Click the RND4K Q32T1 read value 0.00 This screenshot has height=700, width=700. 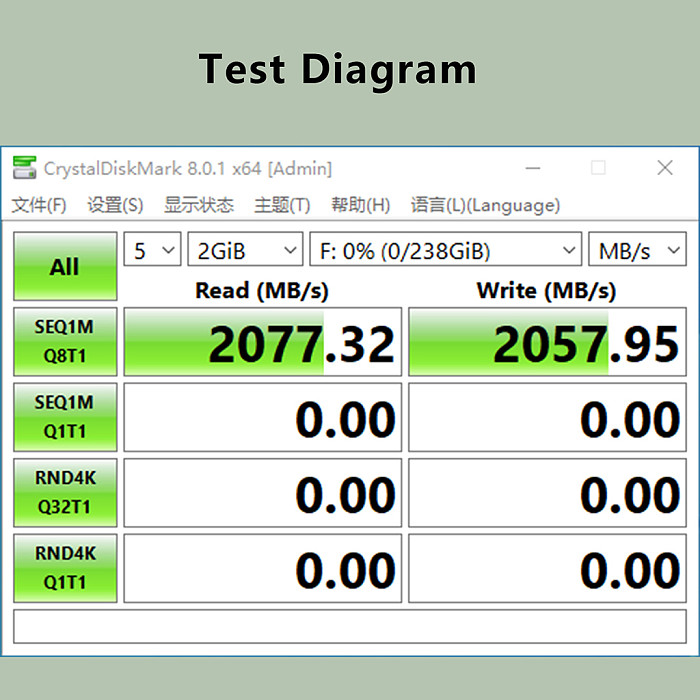point(262,492)
